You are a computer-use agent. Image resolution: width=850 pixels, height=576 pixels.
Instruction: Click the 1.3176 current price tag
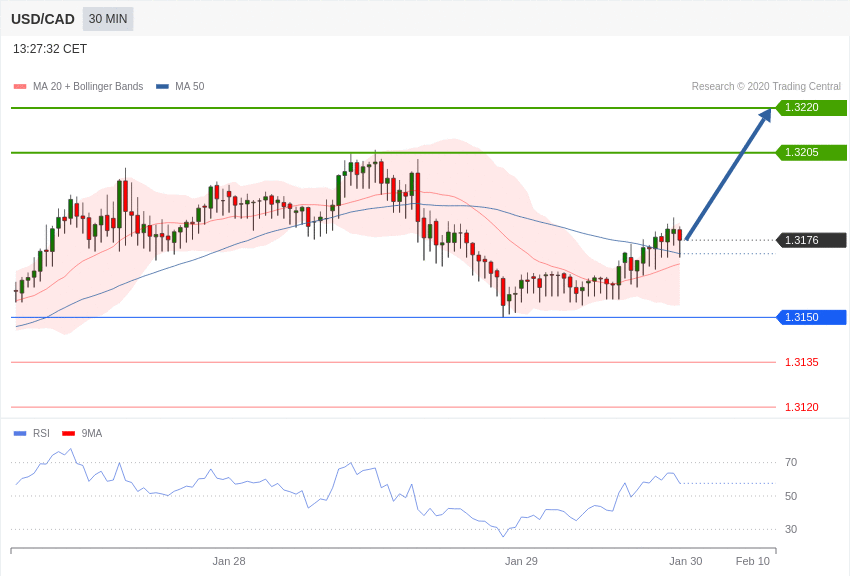tap(811, 240)
